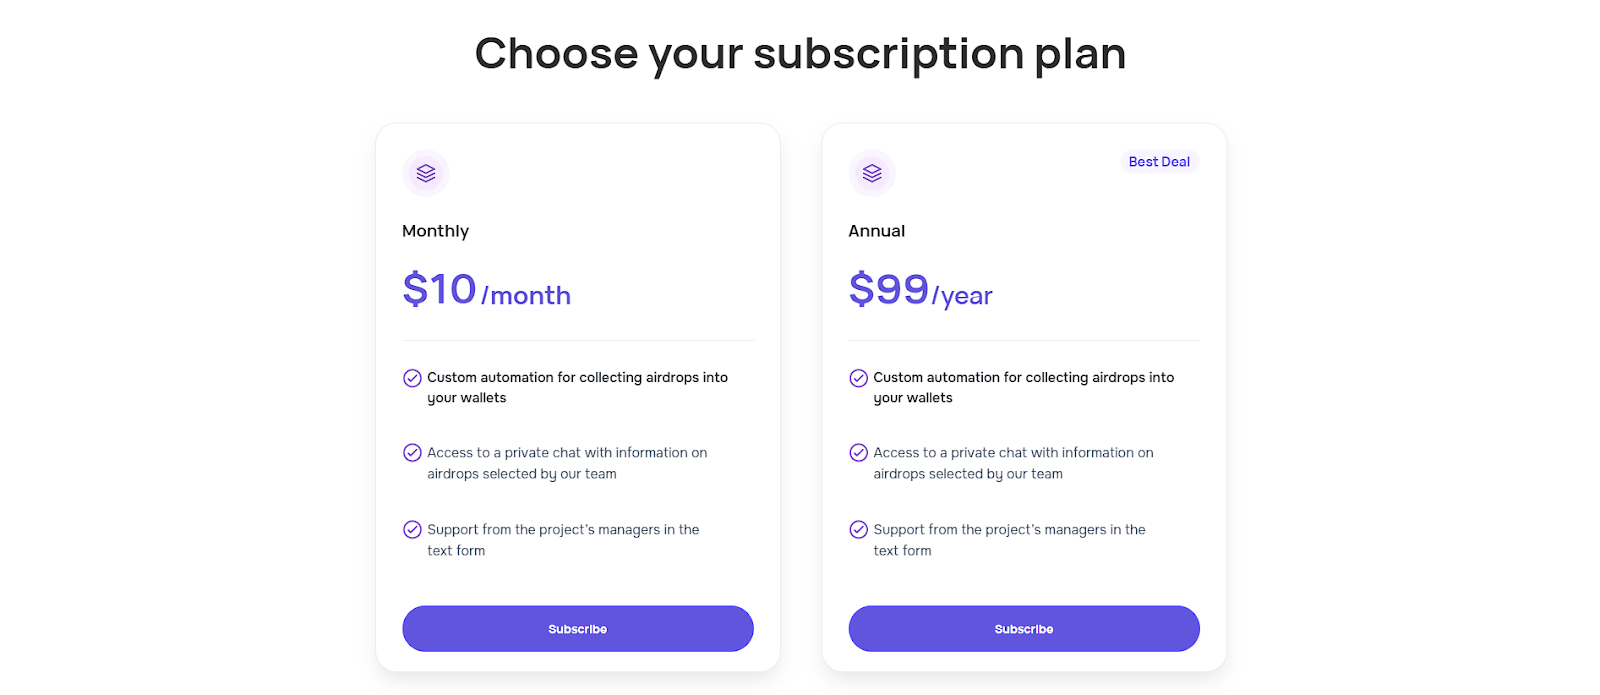Click Annual plan's private chat feature text

[x=1012, y=463]
